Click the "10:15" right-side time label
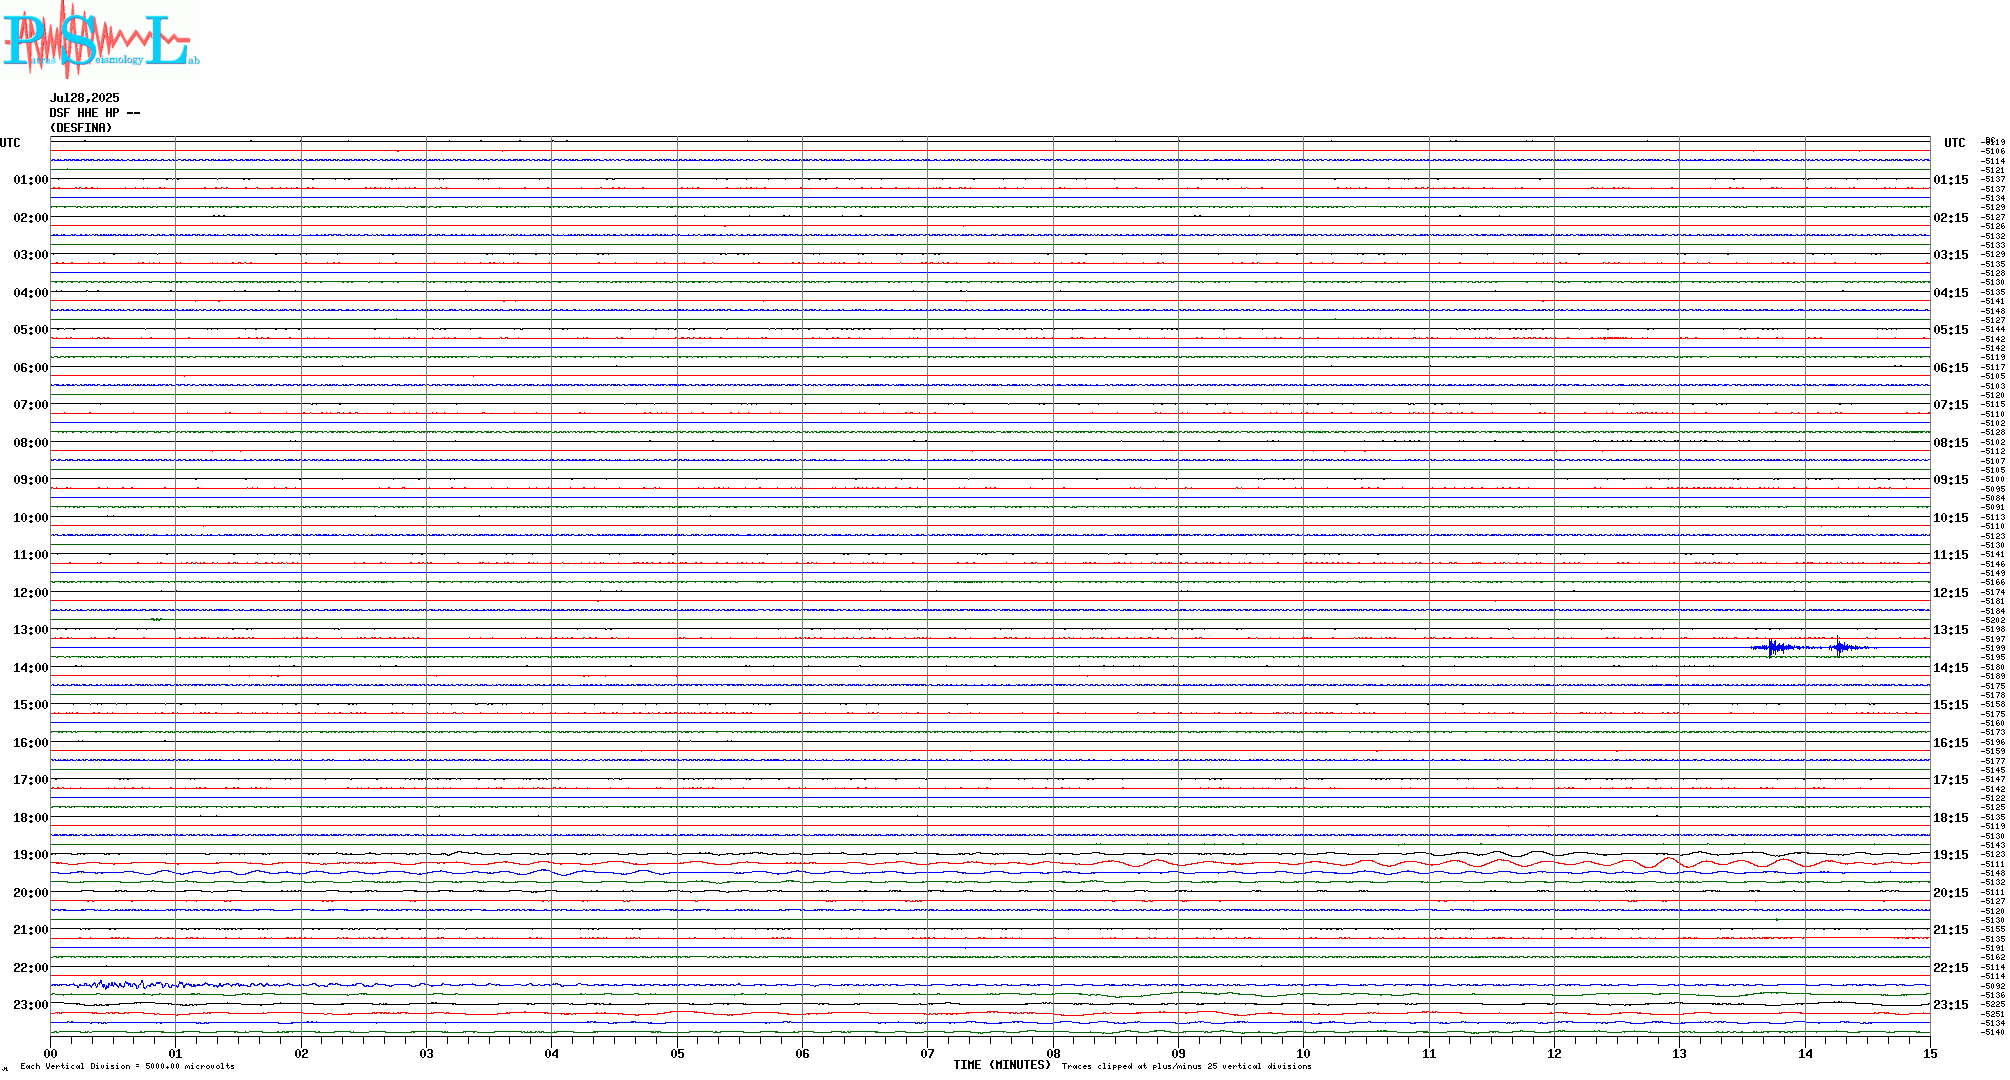 [x=1951, y=518]
